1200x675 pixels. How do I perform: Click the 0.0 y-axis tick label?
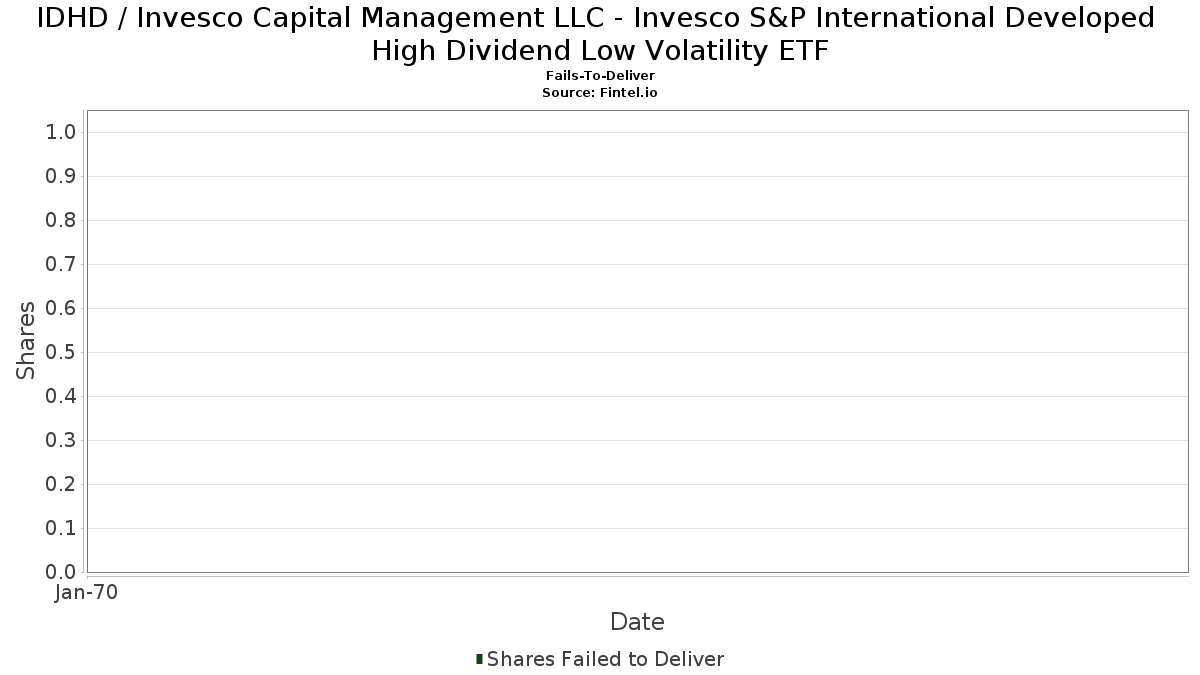[x=62, y=573]
